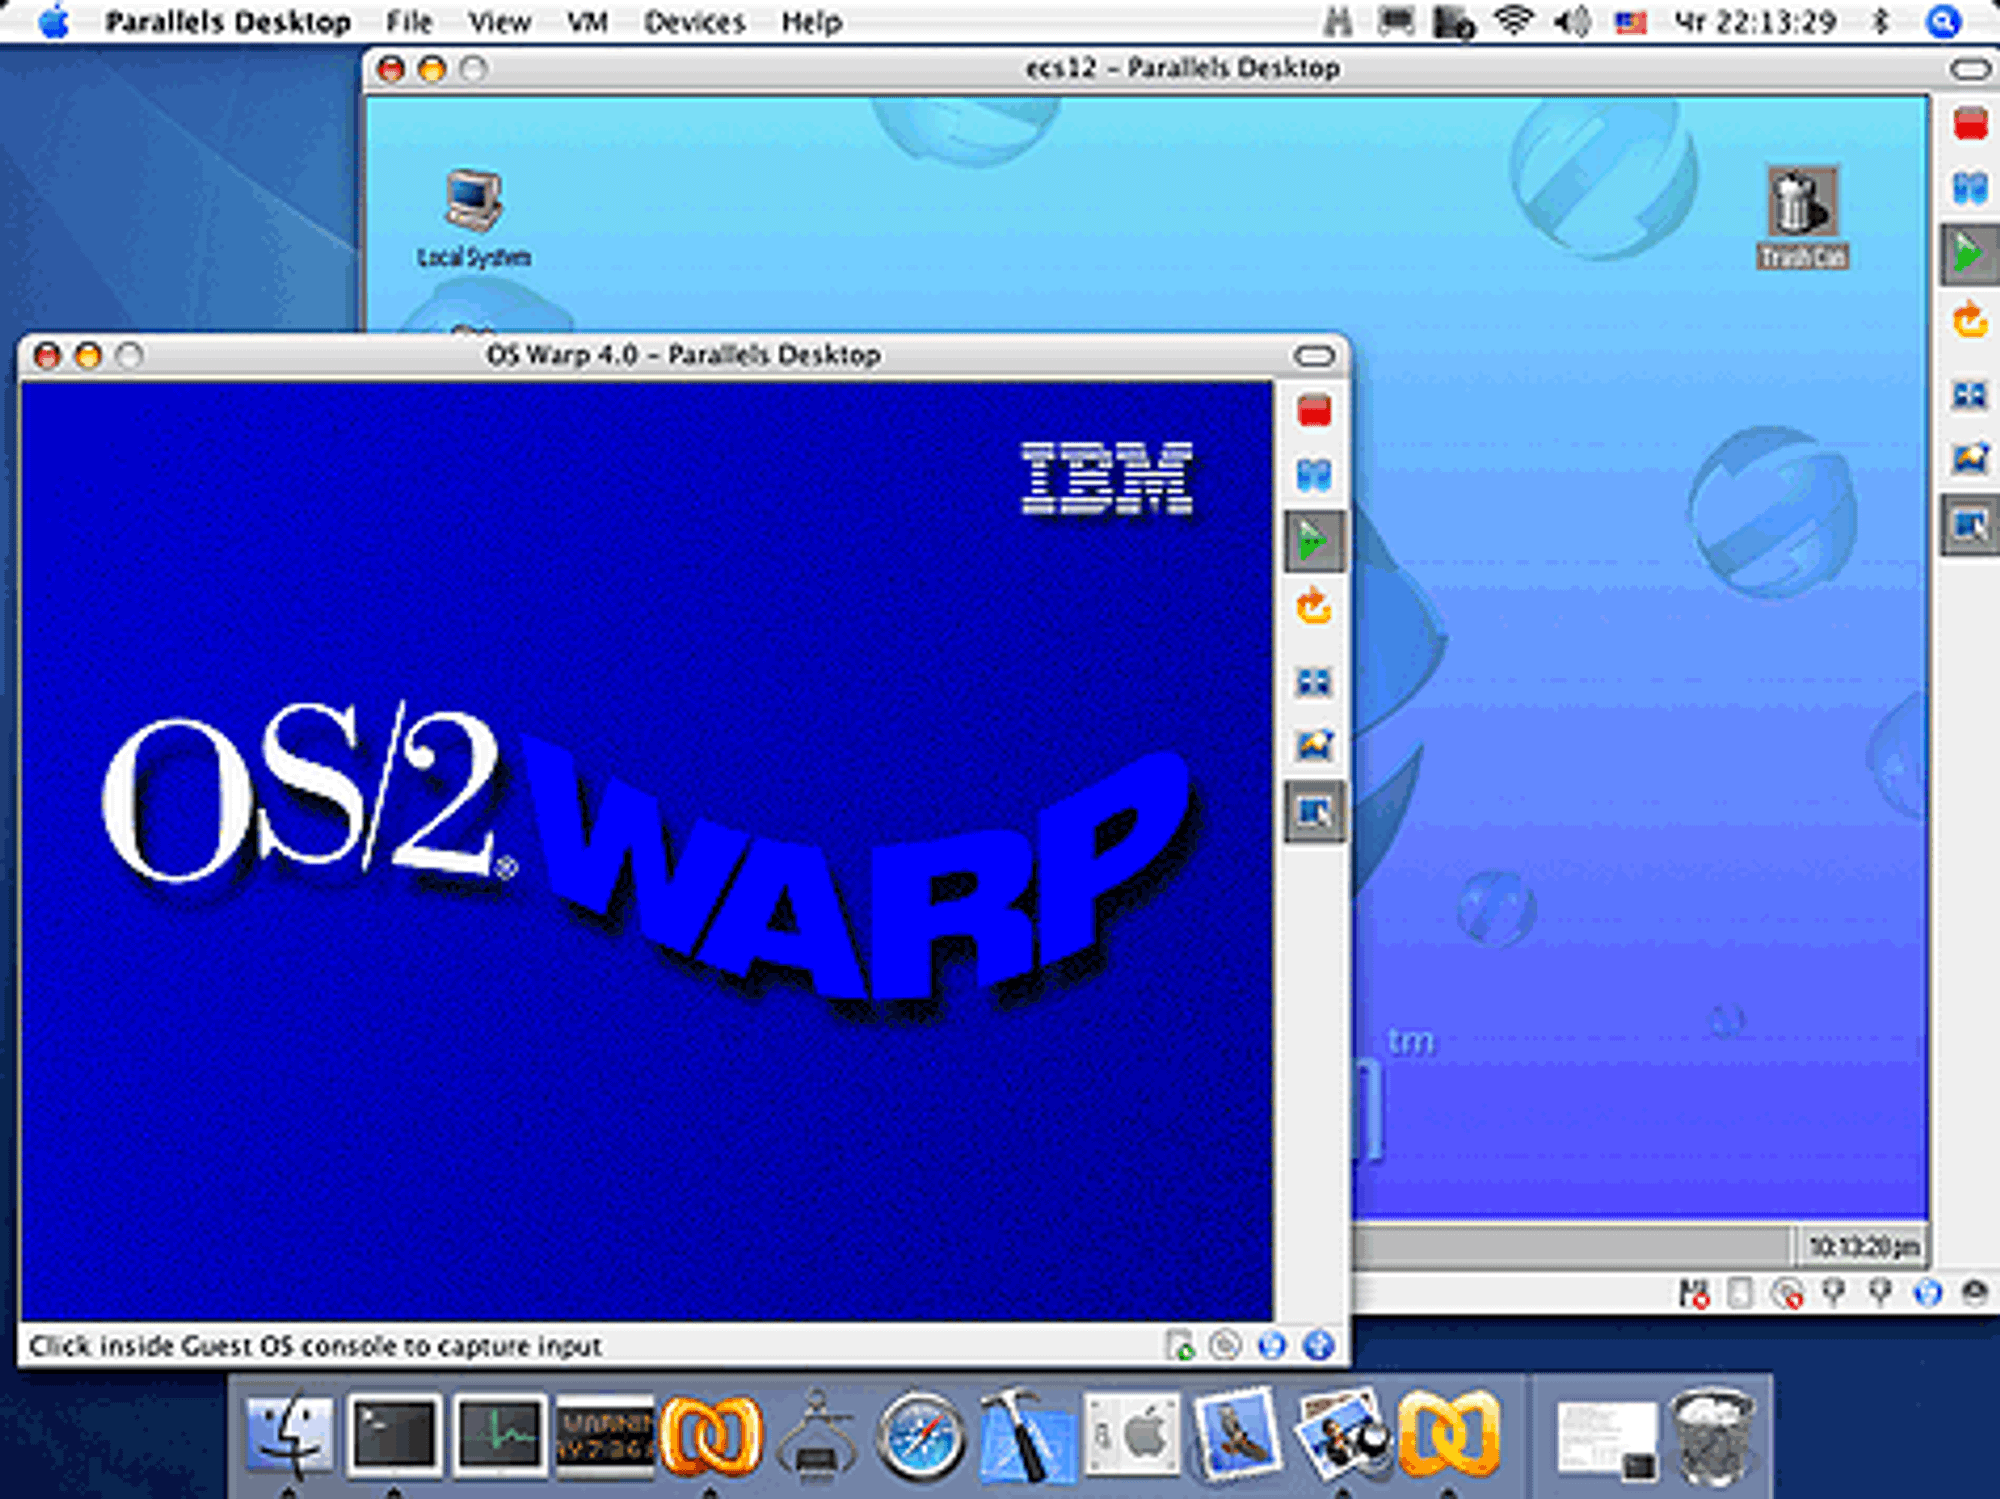
Task: Open Finder from the Dock
Action: (290, 1434)
